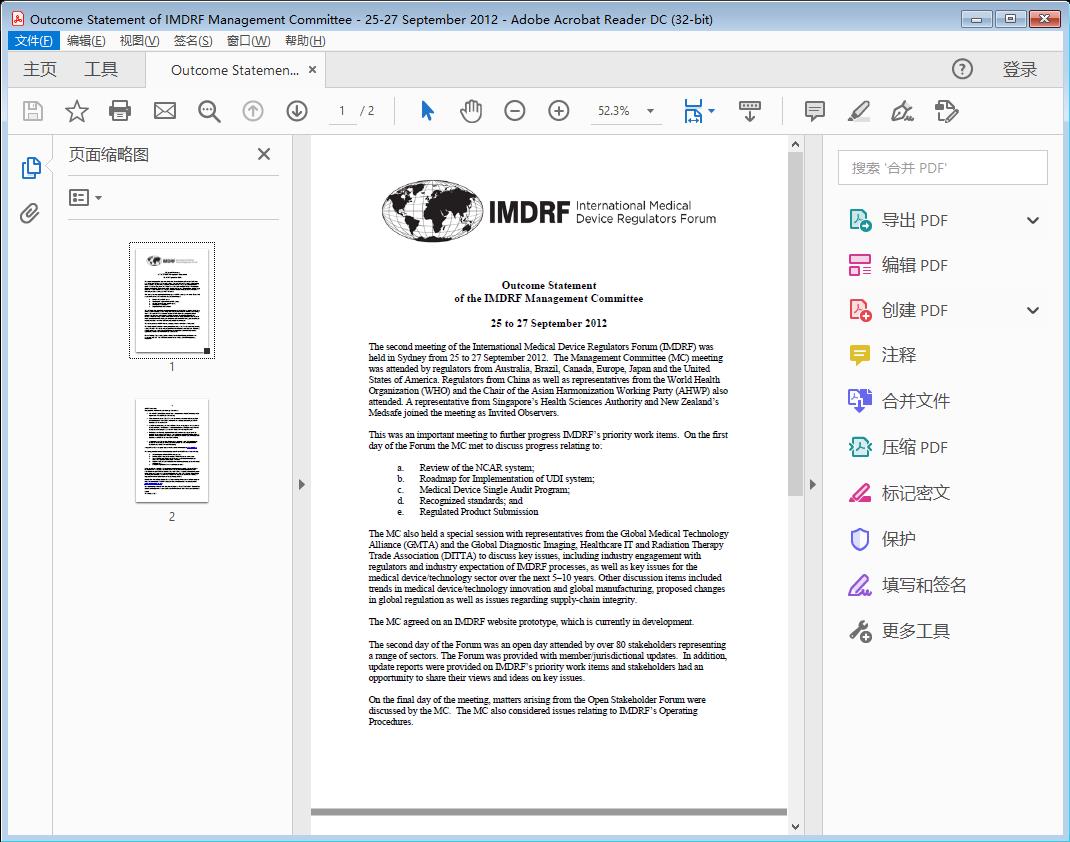Select the page 2 thumbnail
Screen dimensions: 1070x842
coord(172,450)
